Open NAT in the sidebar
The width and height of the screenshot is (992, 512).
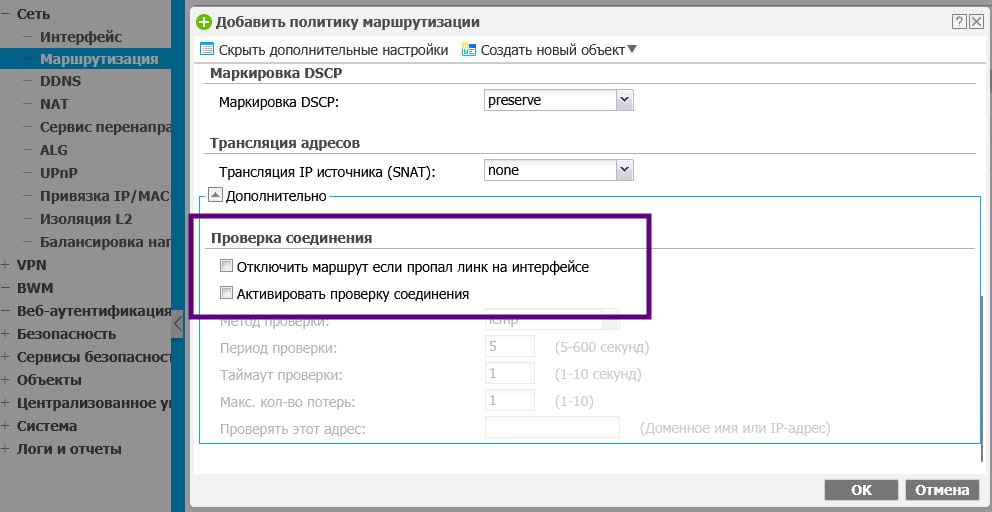pyautogui.click(x=54, y=104)
